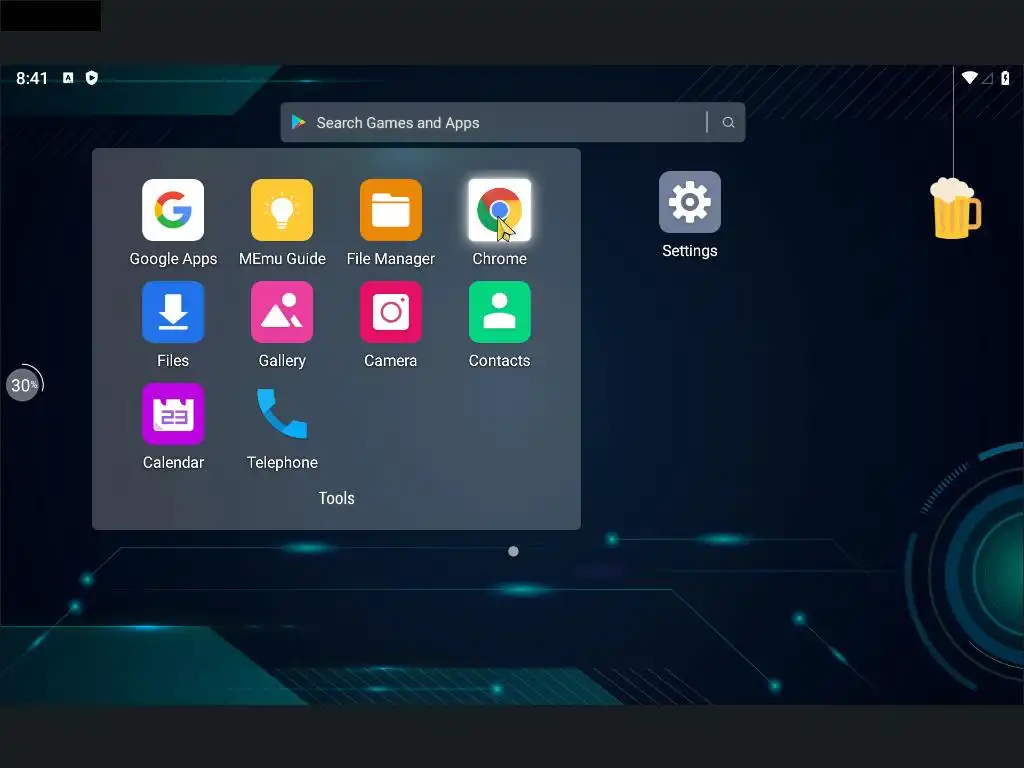Viewport: 1024px width, 768px height.
Task: Open Android Settings gear icon
Action: coord(690,202)
